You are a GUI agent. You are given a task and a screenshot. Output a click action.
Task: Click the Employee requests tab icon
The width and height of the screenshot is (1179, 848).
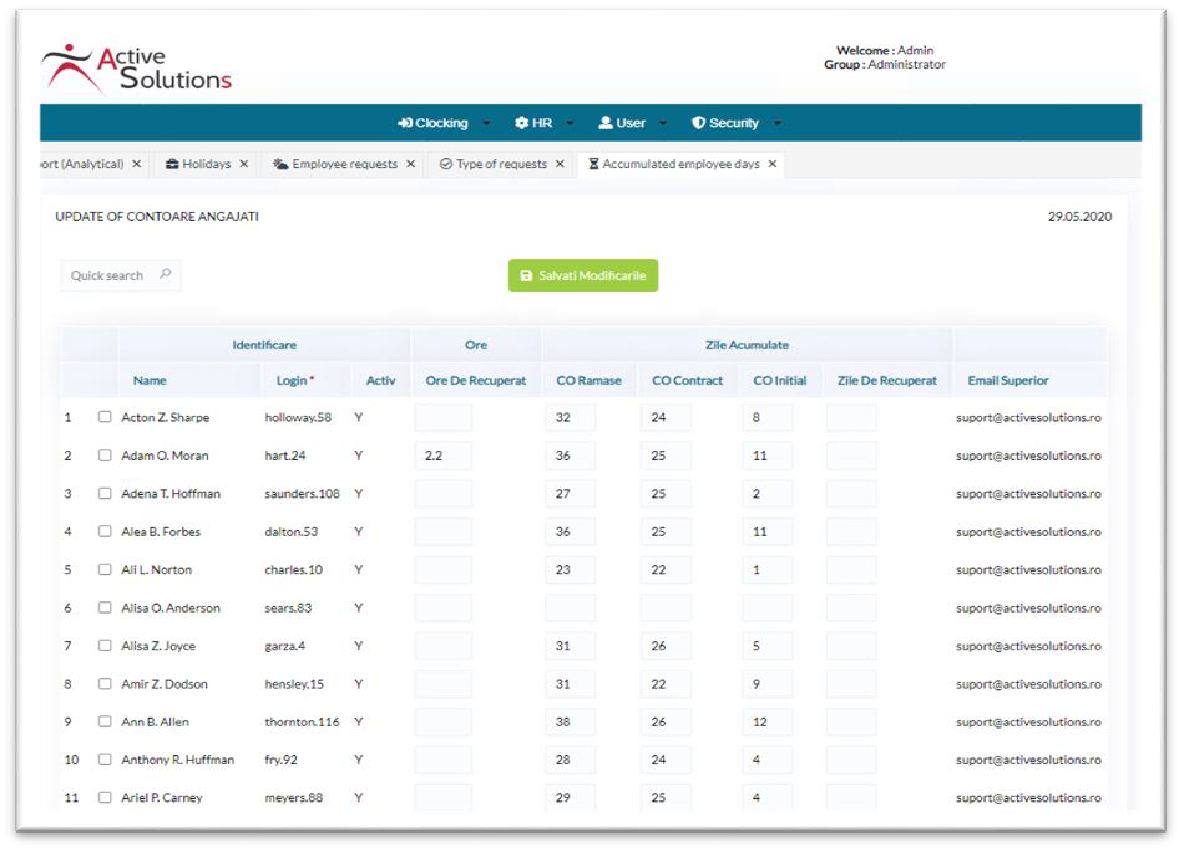pos(280,164)
